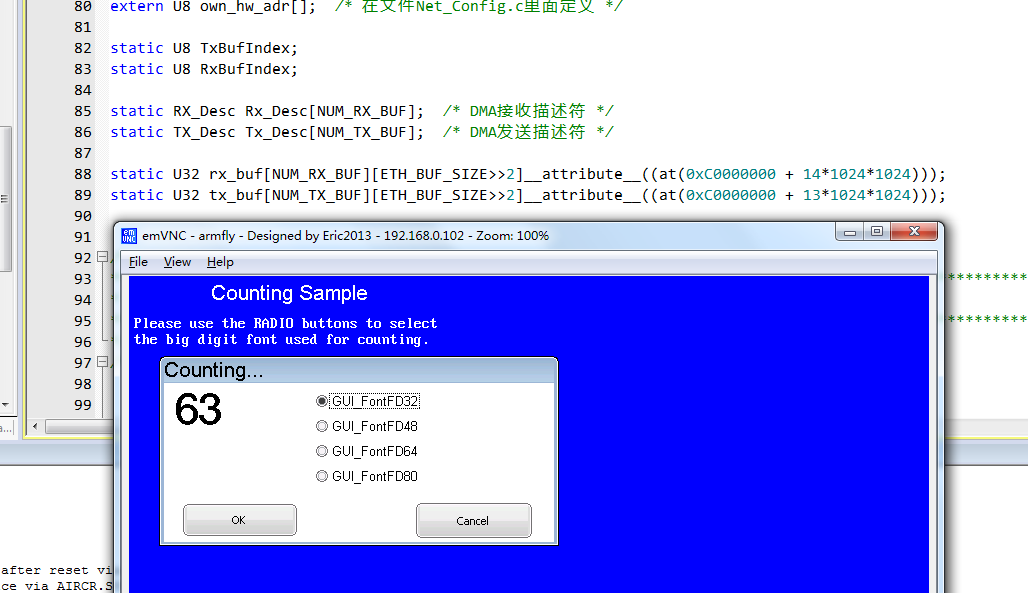Open the Help menu in emVNC
Screen dimensions: 1028x593
(x=220, y=262)
